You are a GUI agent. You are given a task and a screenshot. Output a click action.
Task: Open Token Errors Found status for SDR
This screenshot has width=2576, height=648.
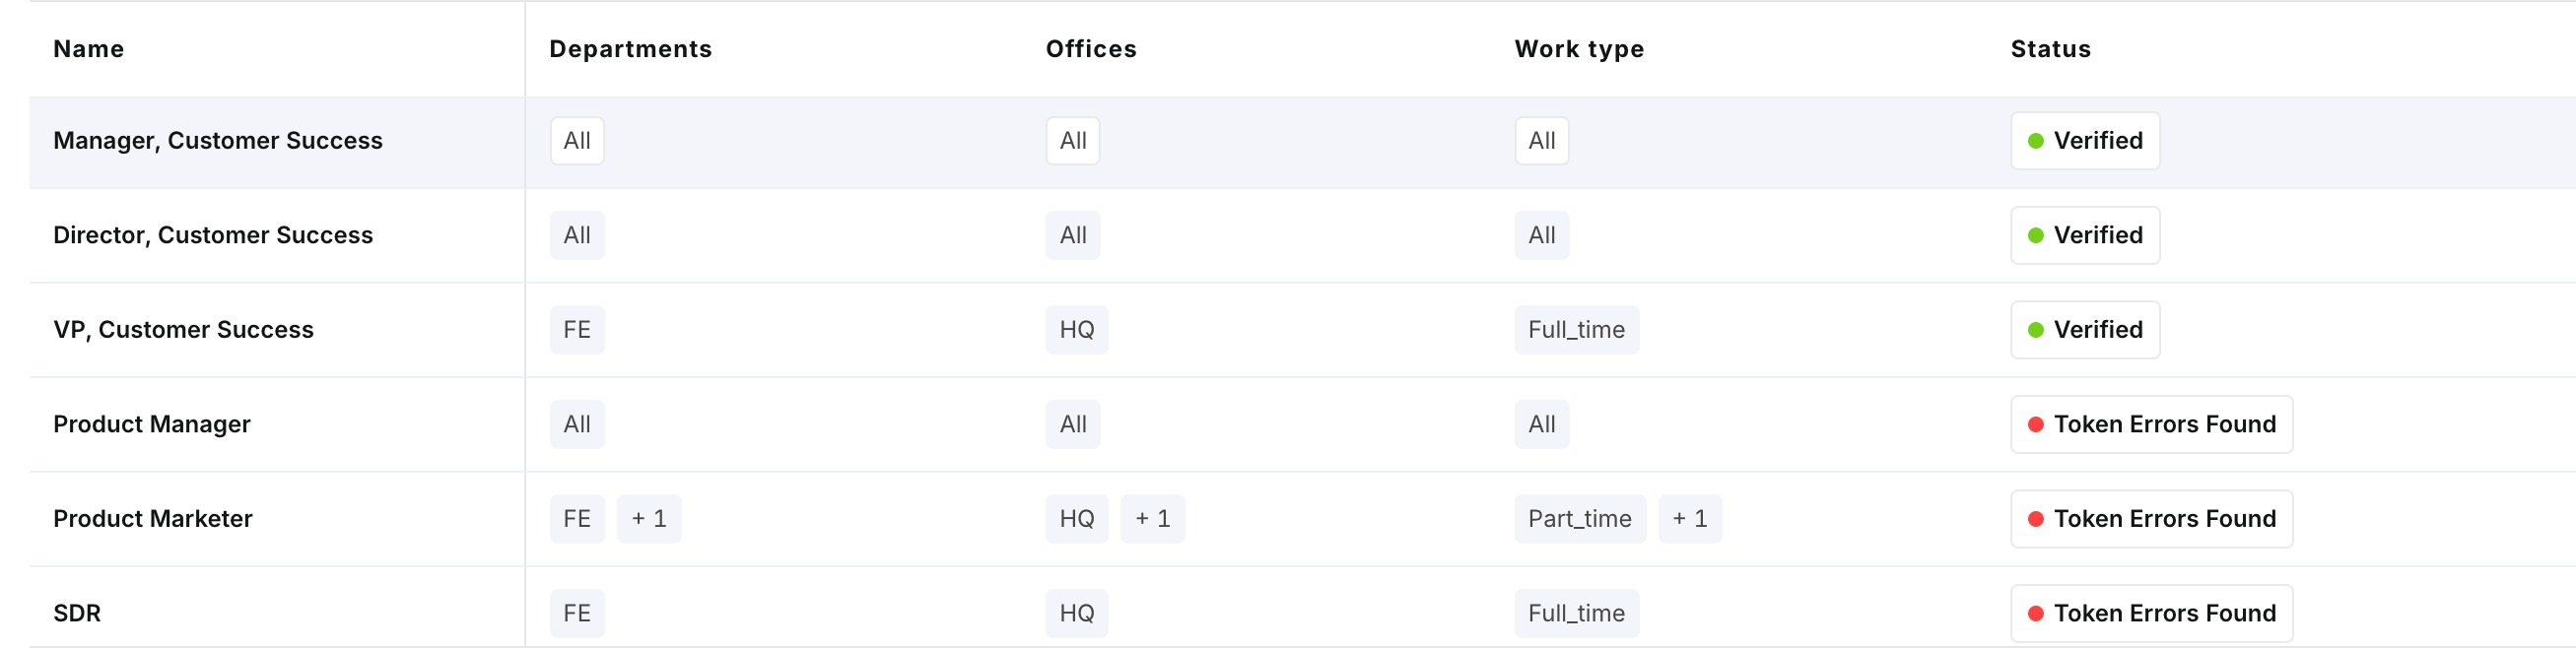point(2151,613)
